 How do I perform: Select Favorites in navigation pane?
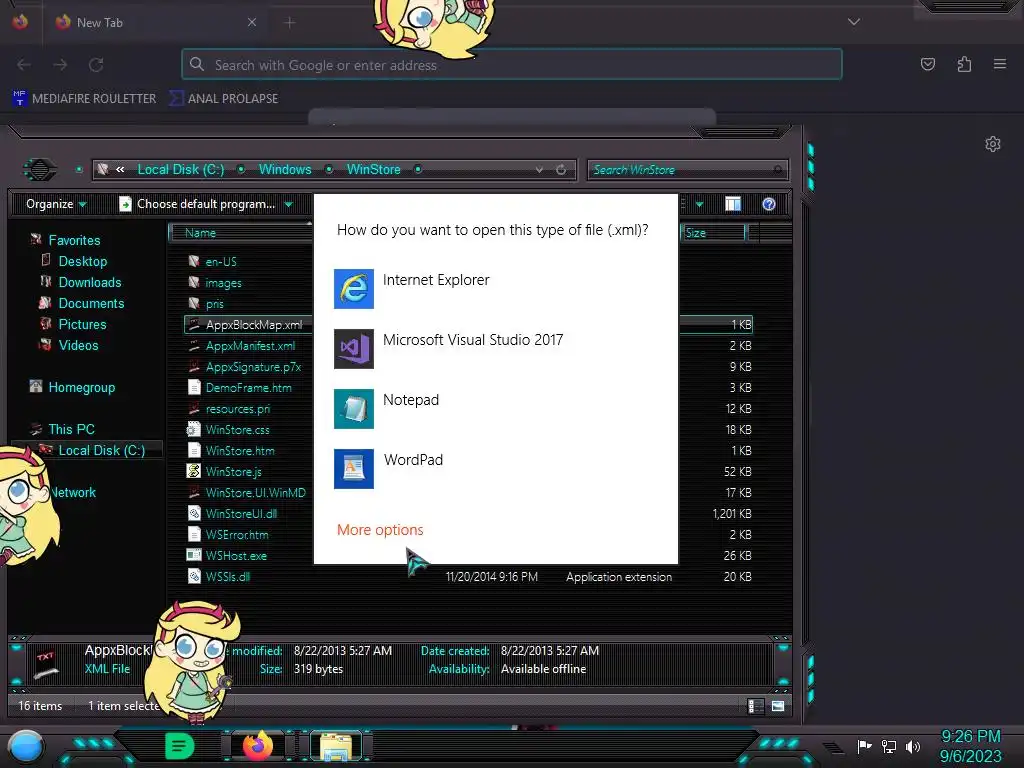coord(74,240)
